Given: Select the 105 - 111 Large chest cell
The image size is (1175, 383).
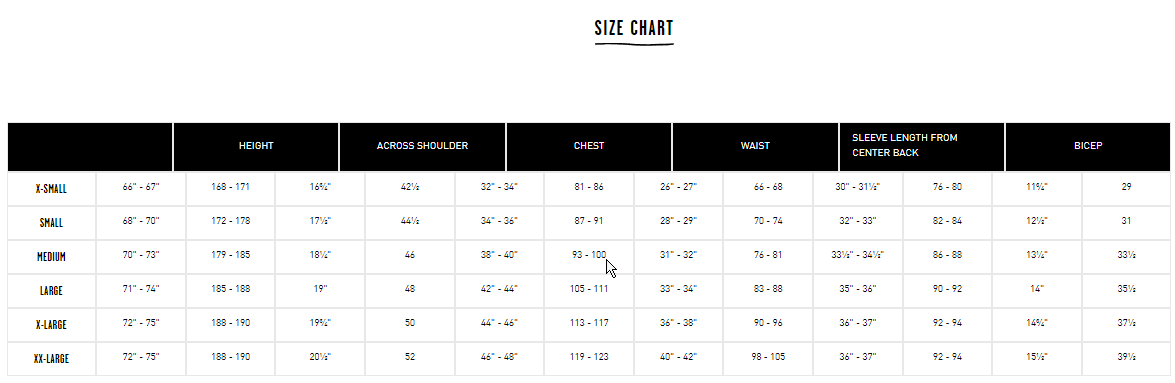Looking at the screenshot, I should (589, 289).
